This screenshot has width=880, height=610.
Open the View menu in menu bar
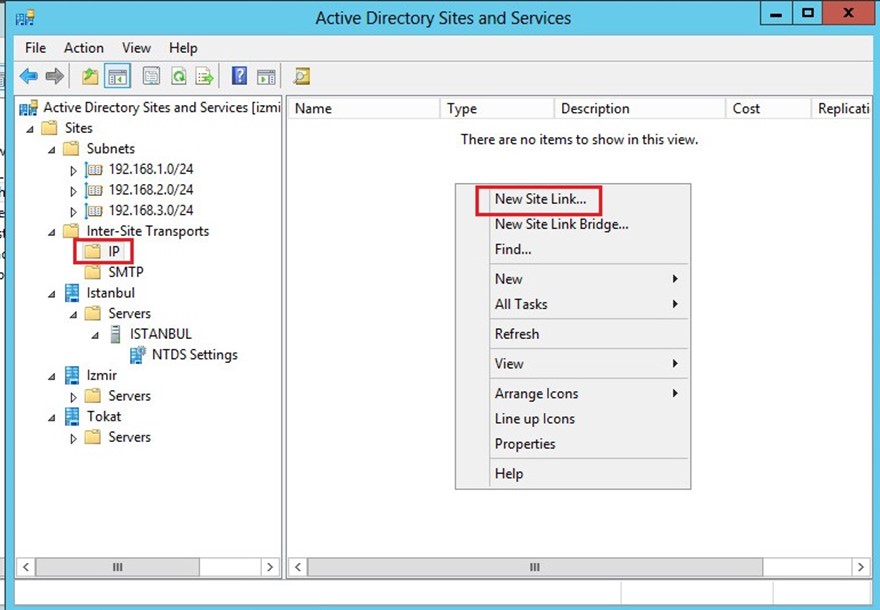coord(136,48)
